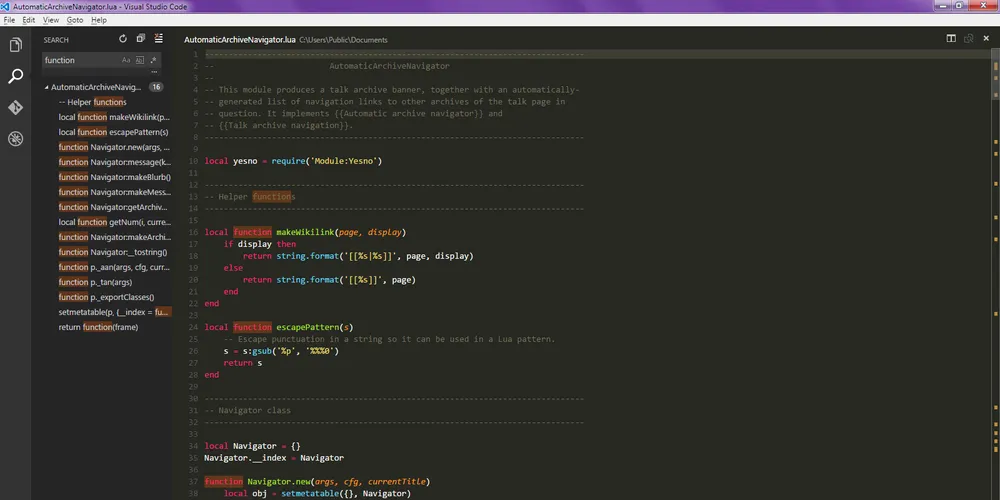The height and width of the screenshot is (500, 1000).
Task: Click 'Module:Yesno' string on line 10
Action: point(344,161)
